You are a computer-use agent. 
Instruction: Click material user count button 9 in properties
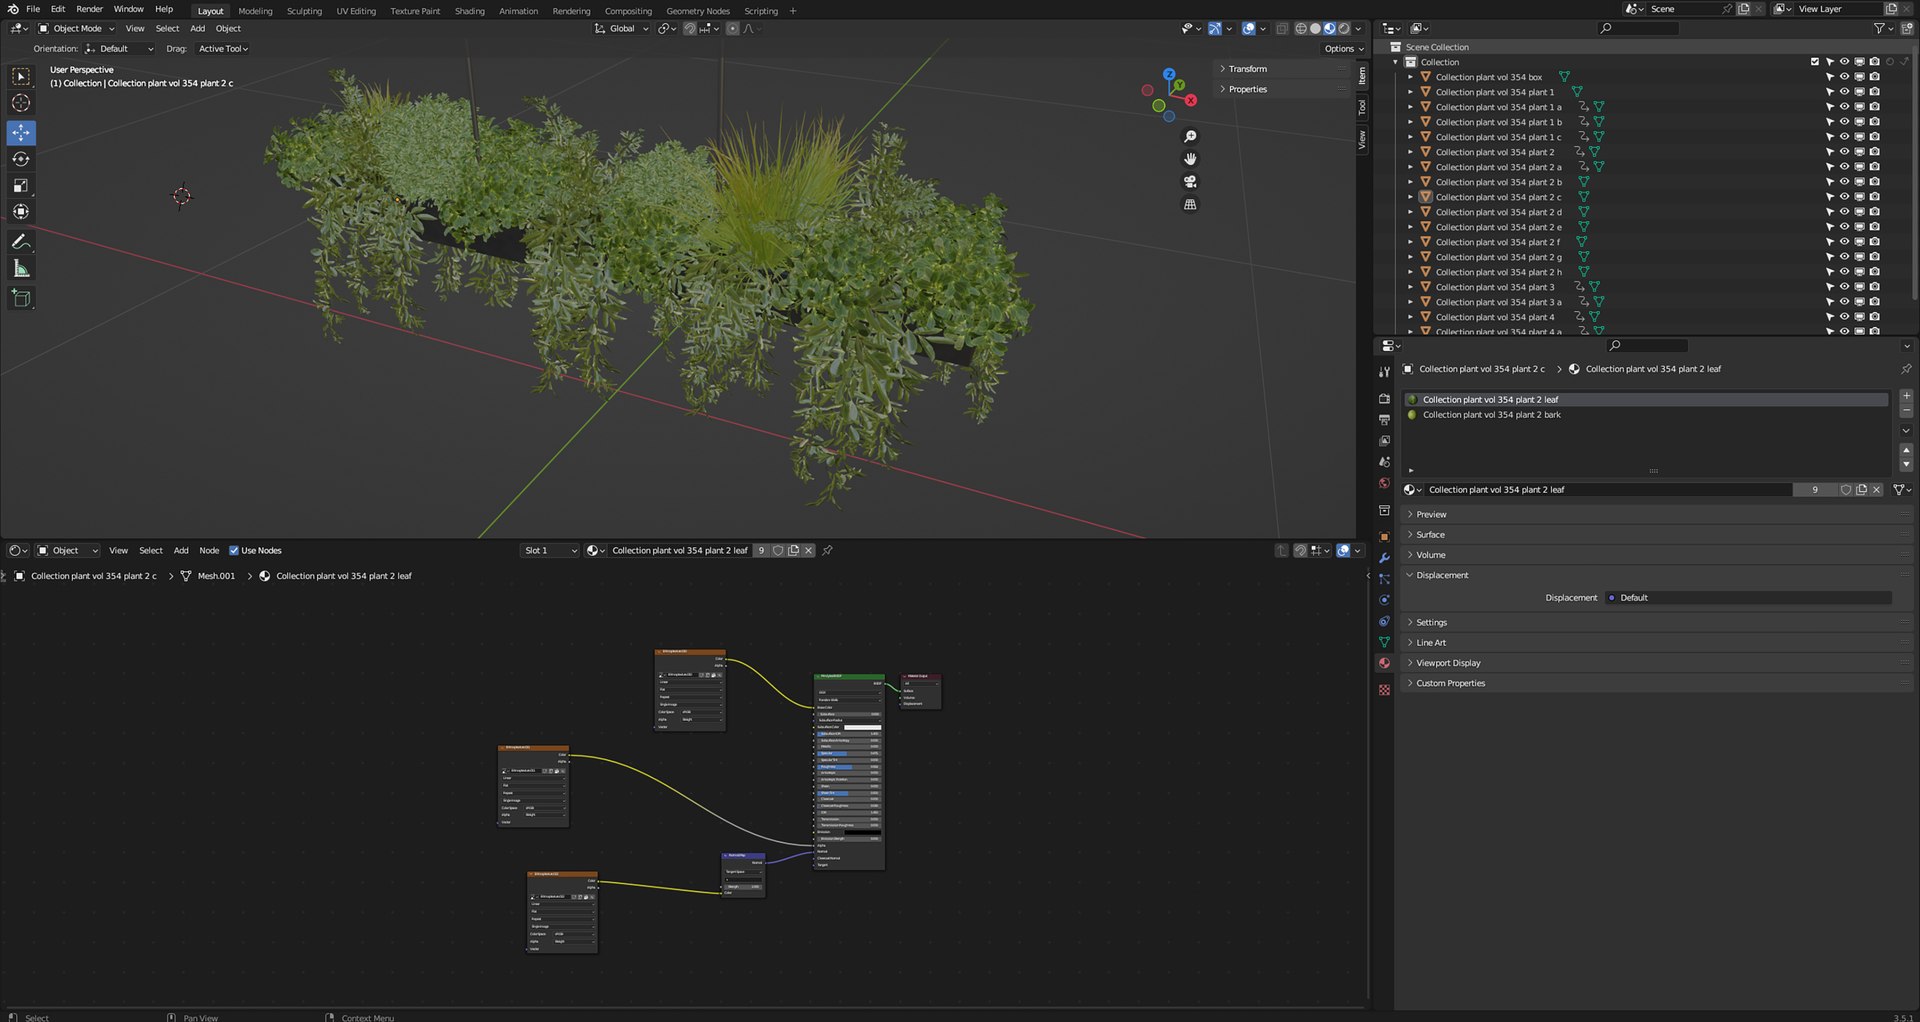(x=1815, y=490)
